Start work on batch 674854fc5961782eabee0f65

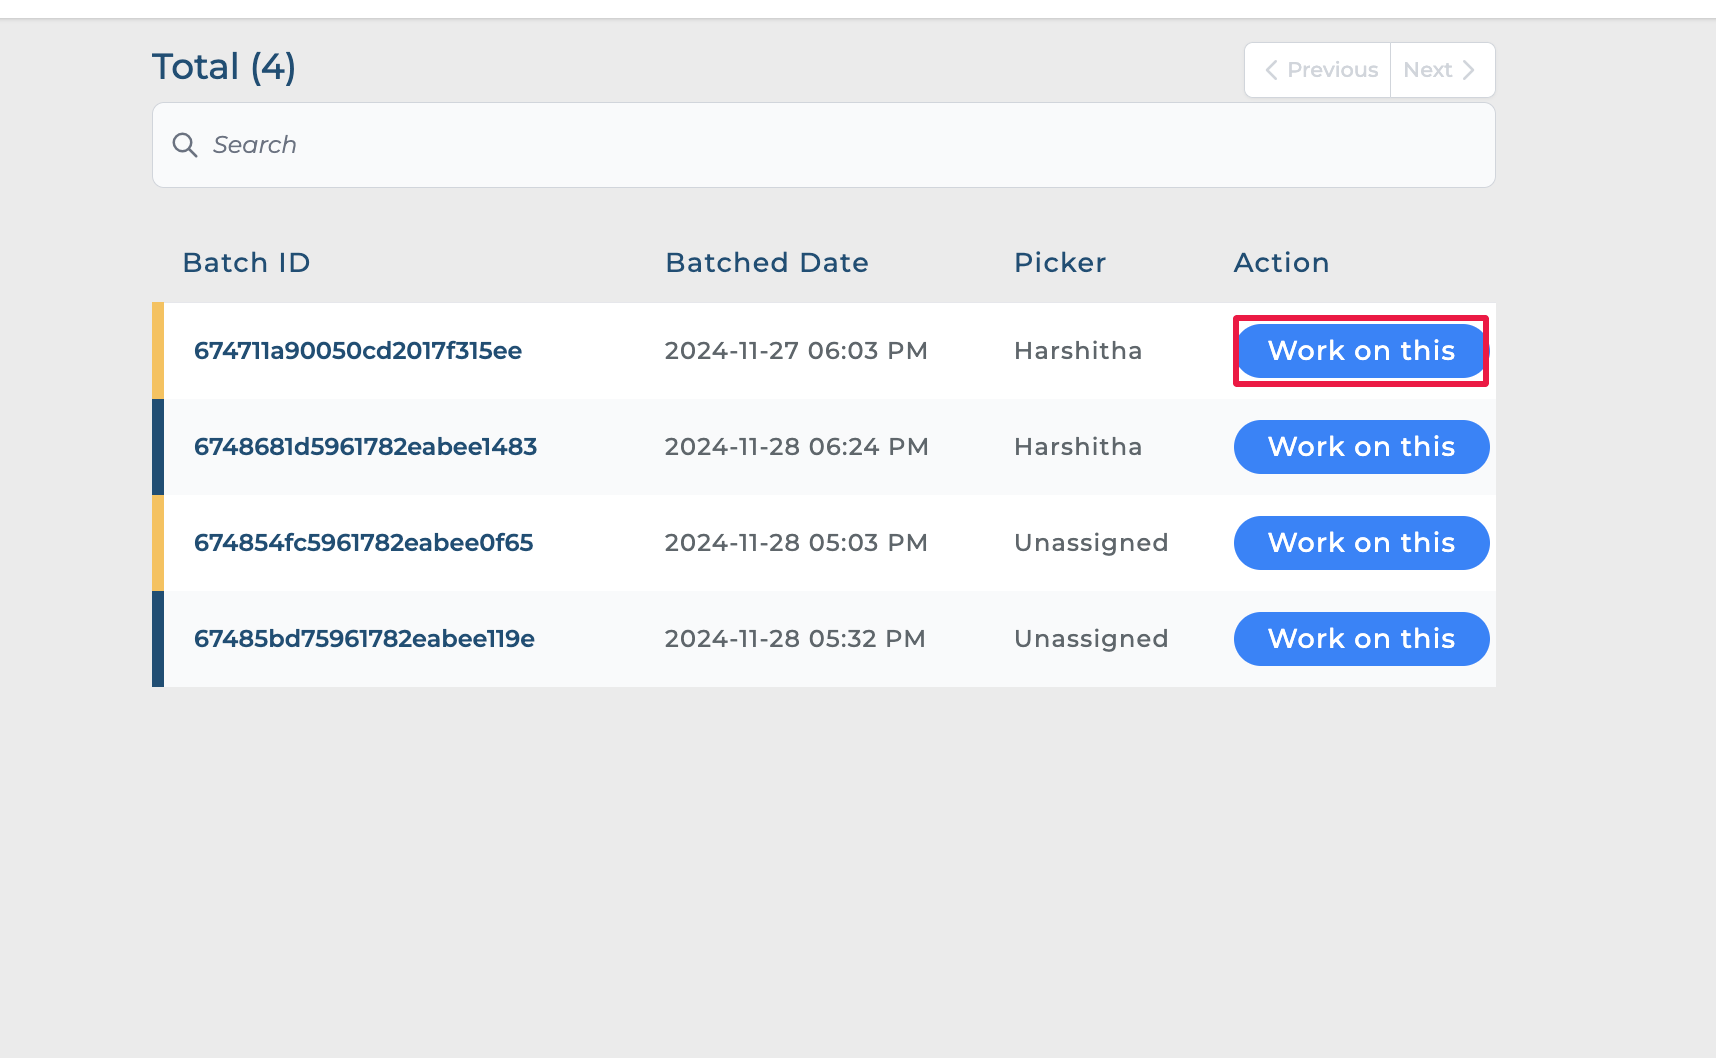coord(1361,543)
